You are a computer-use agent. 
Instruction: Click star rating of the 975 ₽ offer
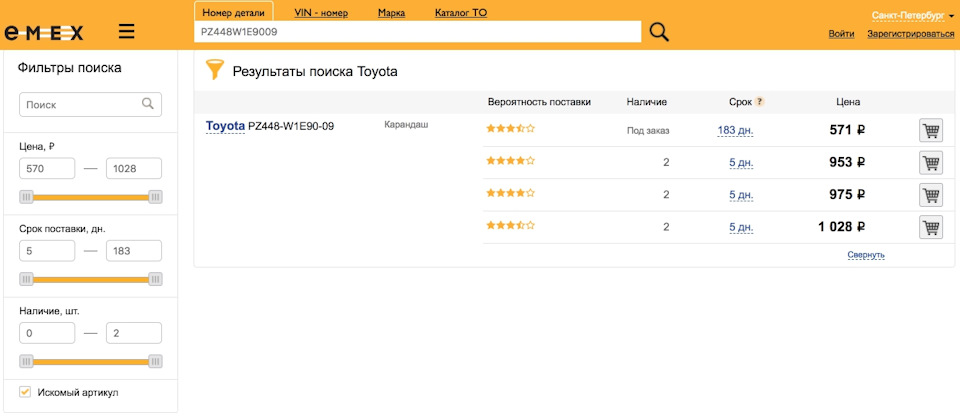pos(511,192)
